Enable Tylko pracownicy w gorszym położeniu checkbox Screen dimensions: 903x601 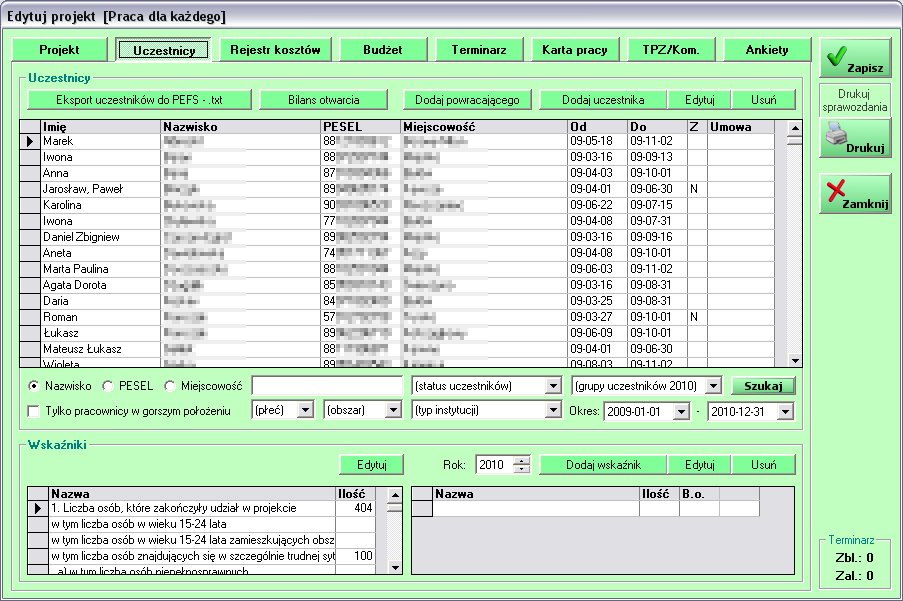click(34, 411)
